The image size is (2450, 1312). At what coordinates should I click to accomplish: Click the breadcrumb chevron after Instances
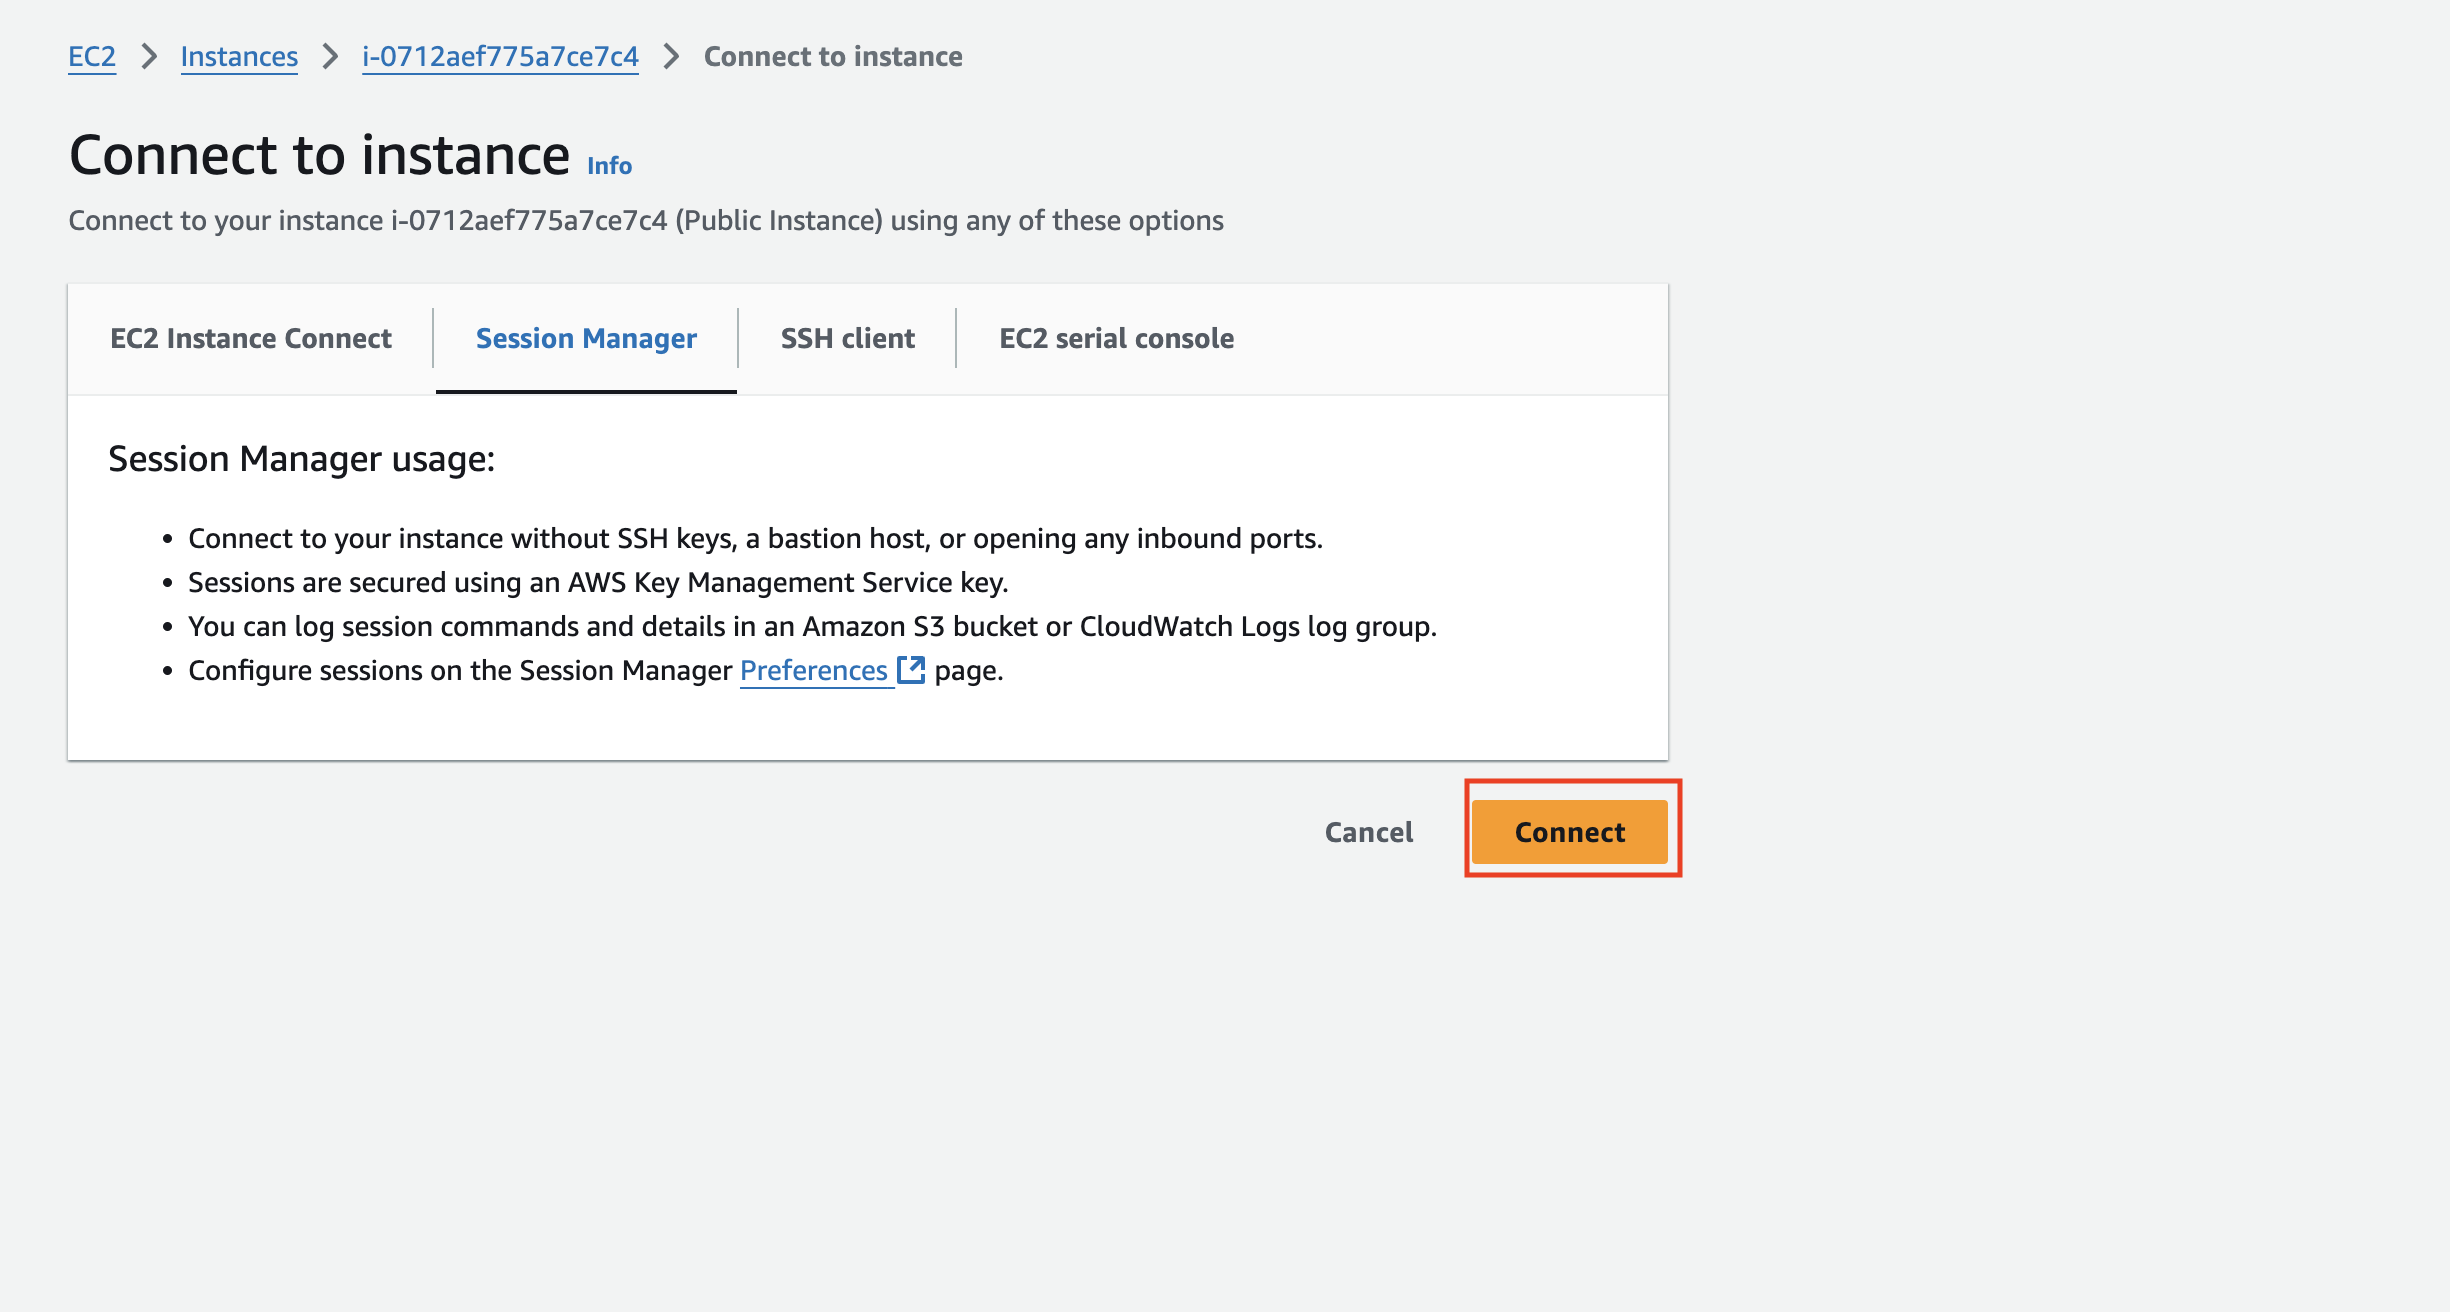pos(330,57)
